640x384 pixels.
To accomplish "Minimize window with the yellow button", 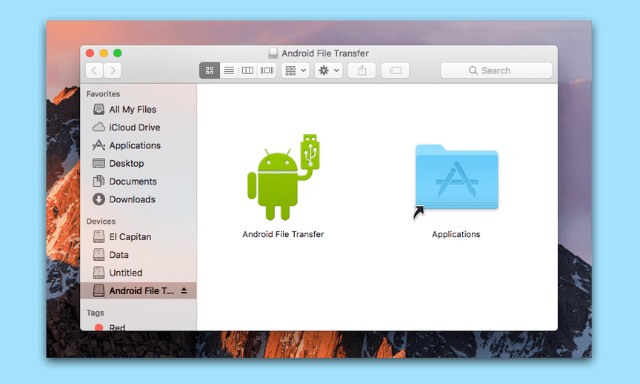I will tap(104, 53).
